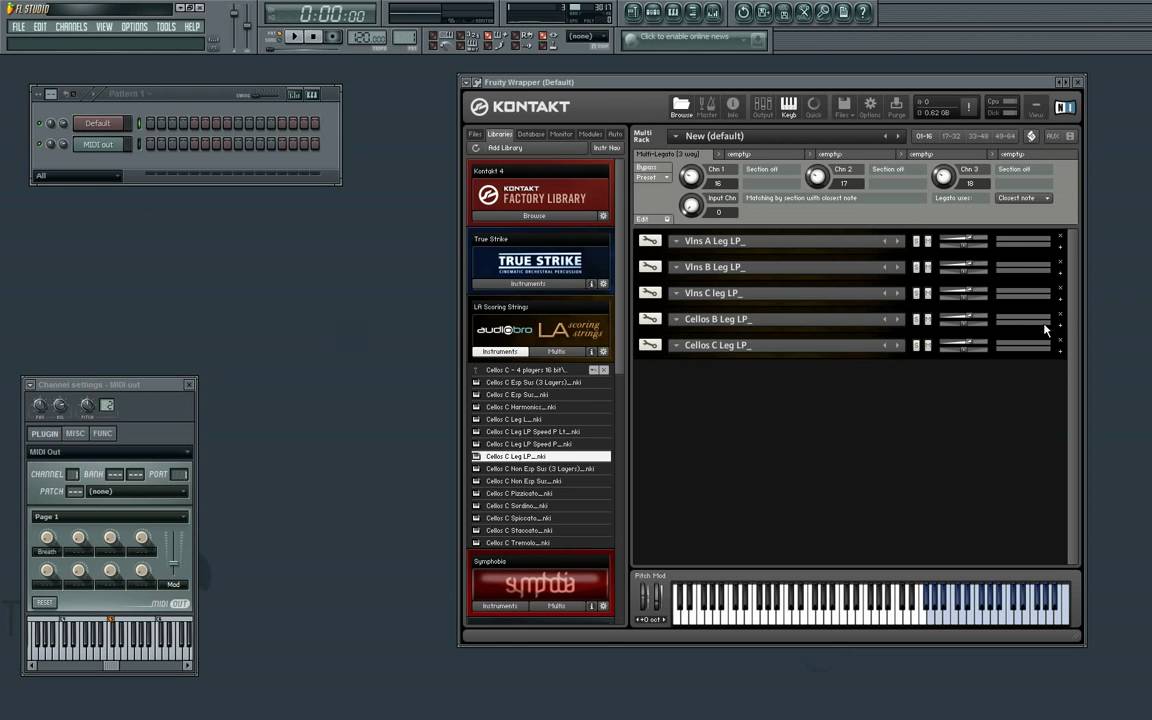Viewport: 1152px width, 720px height.
Task: Click the Purge icon in Kontakt
Action: click(x=896, y=107)
